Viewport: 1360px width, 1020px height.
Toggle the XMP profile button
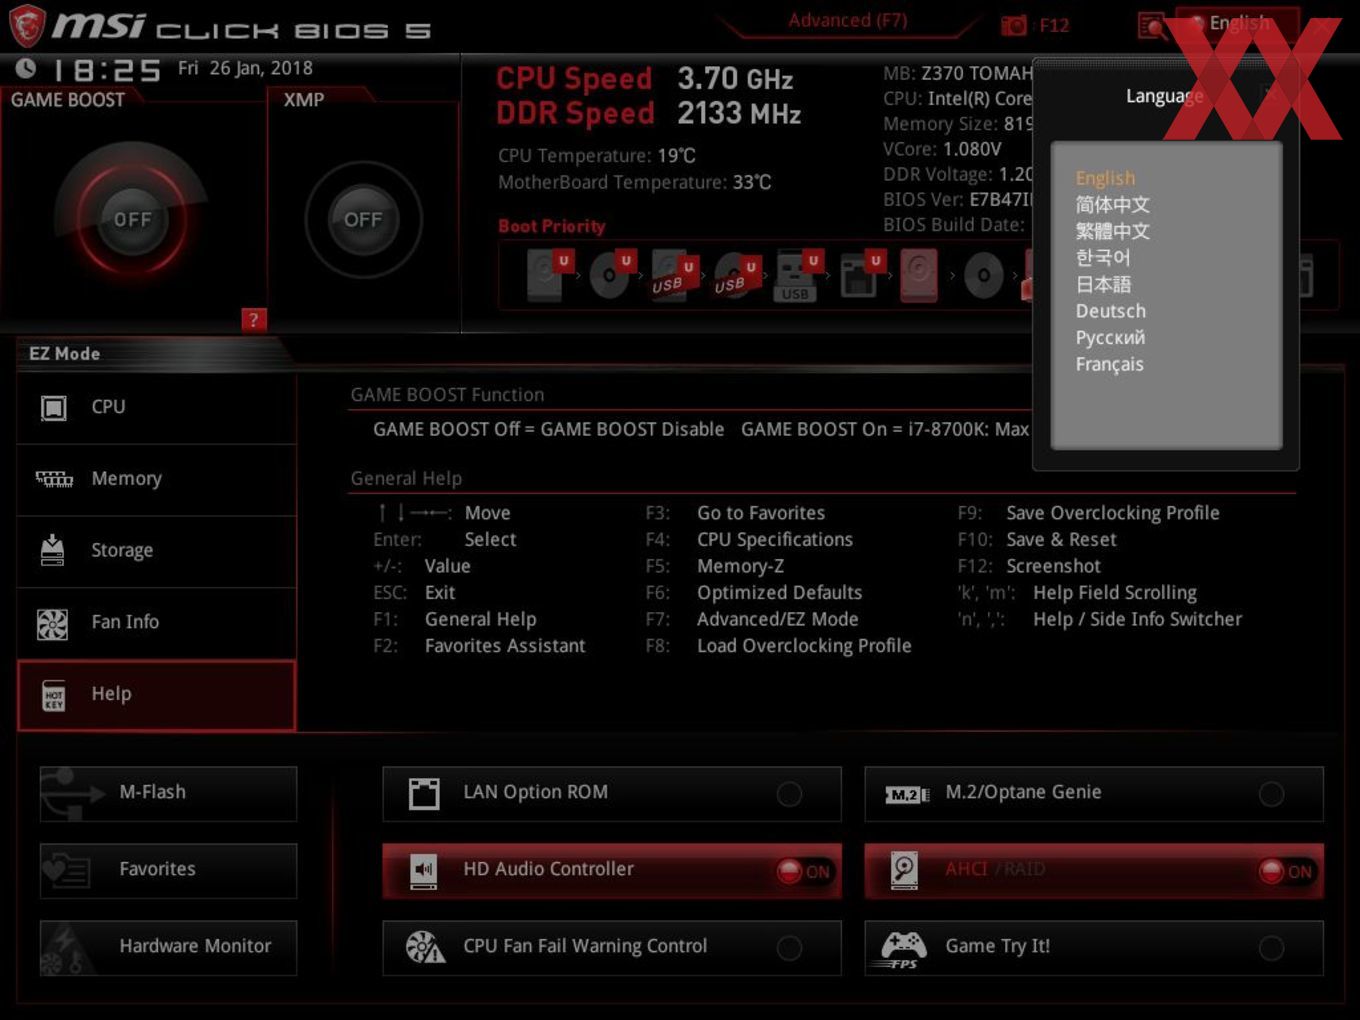point(363,219)
